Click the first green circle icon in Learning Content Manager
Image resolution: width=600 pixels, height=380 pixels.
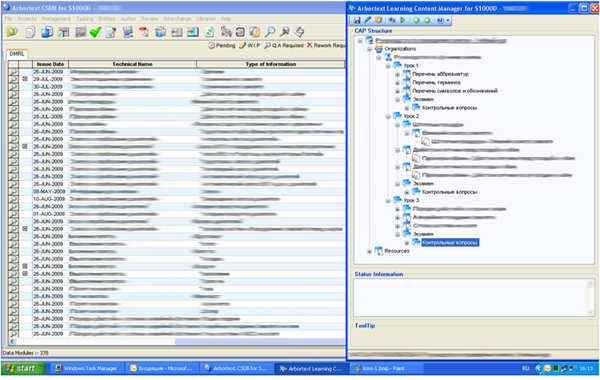point(416,20)
